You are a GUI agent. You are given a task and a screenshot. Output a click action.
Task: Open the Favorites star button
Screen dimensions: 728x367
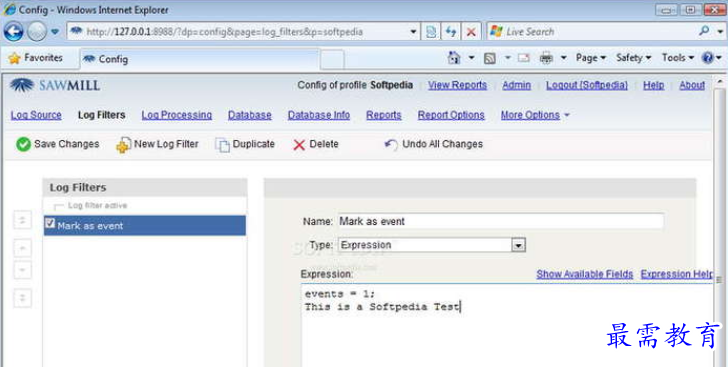[x=36, y=58]
